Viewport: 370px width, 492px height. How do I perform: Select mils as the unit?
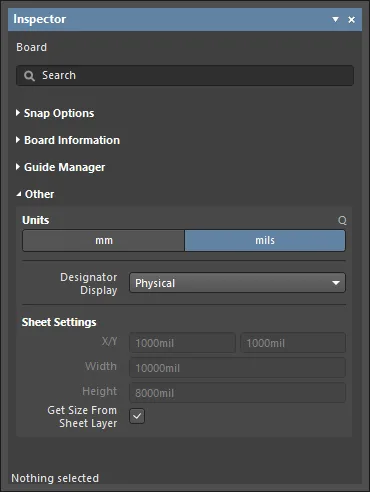(x=265, y=240)
